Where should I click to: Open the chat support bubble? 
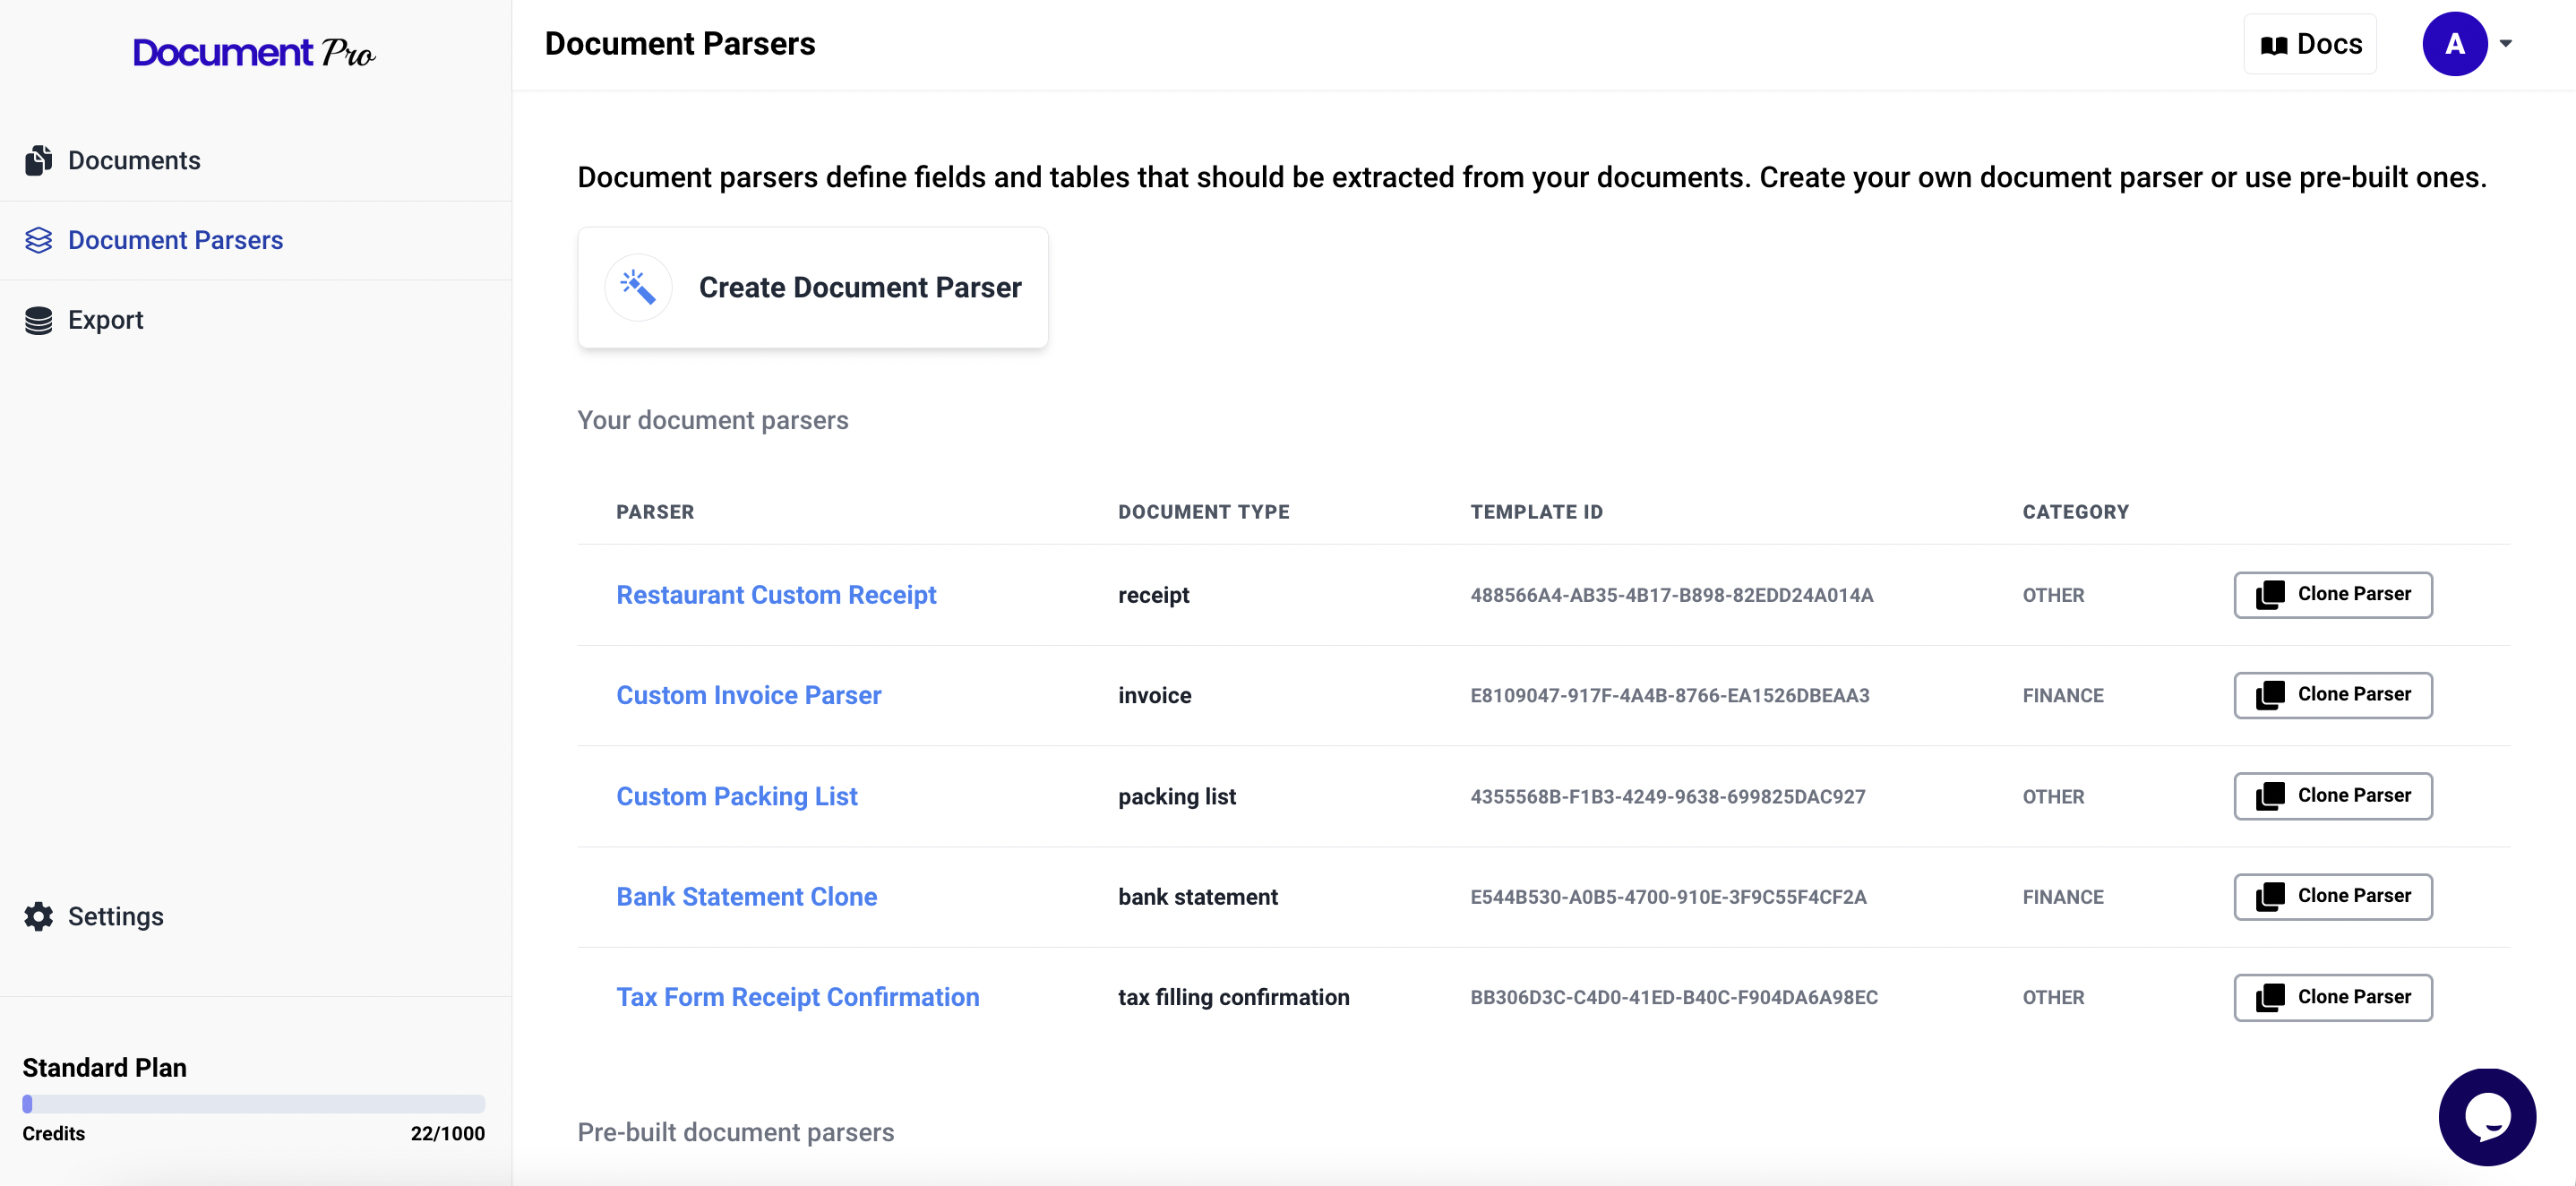pyautogui.click(x=2487, y=1116)
